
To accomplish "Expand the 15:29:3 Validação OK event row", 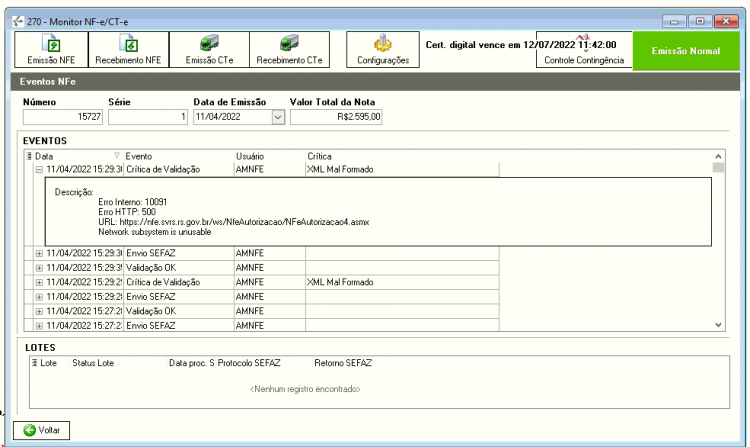I will [x=39, y=268].
